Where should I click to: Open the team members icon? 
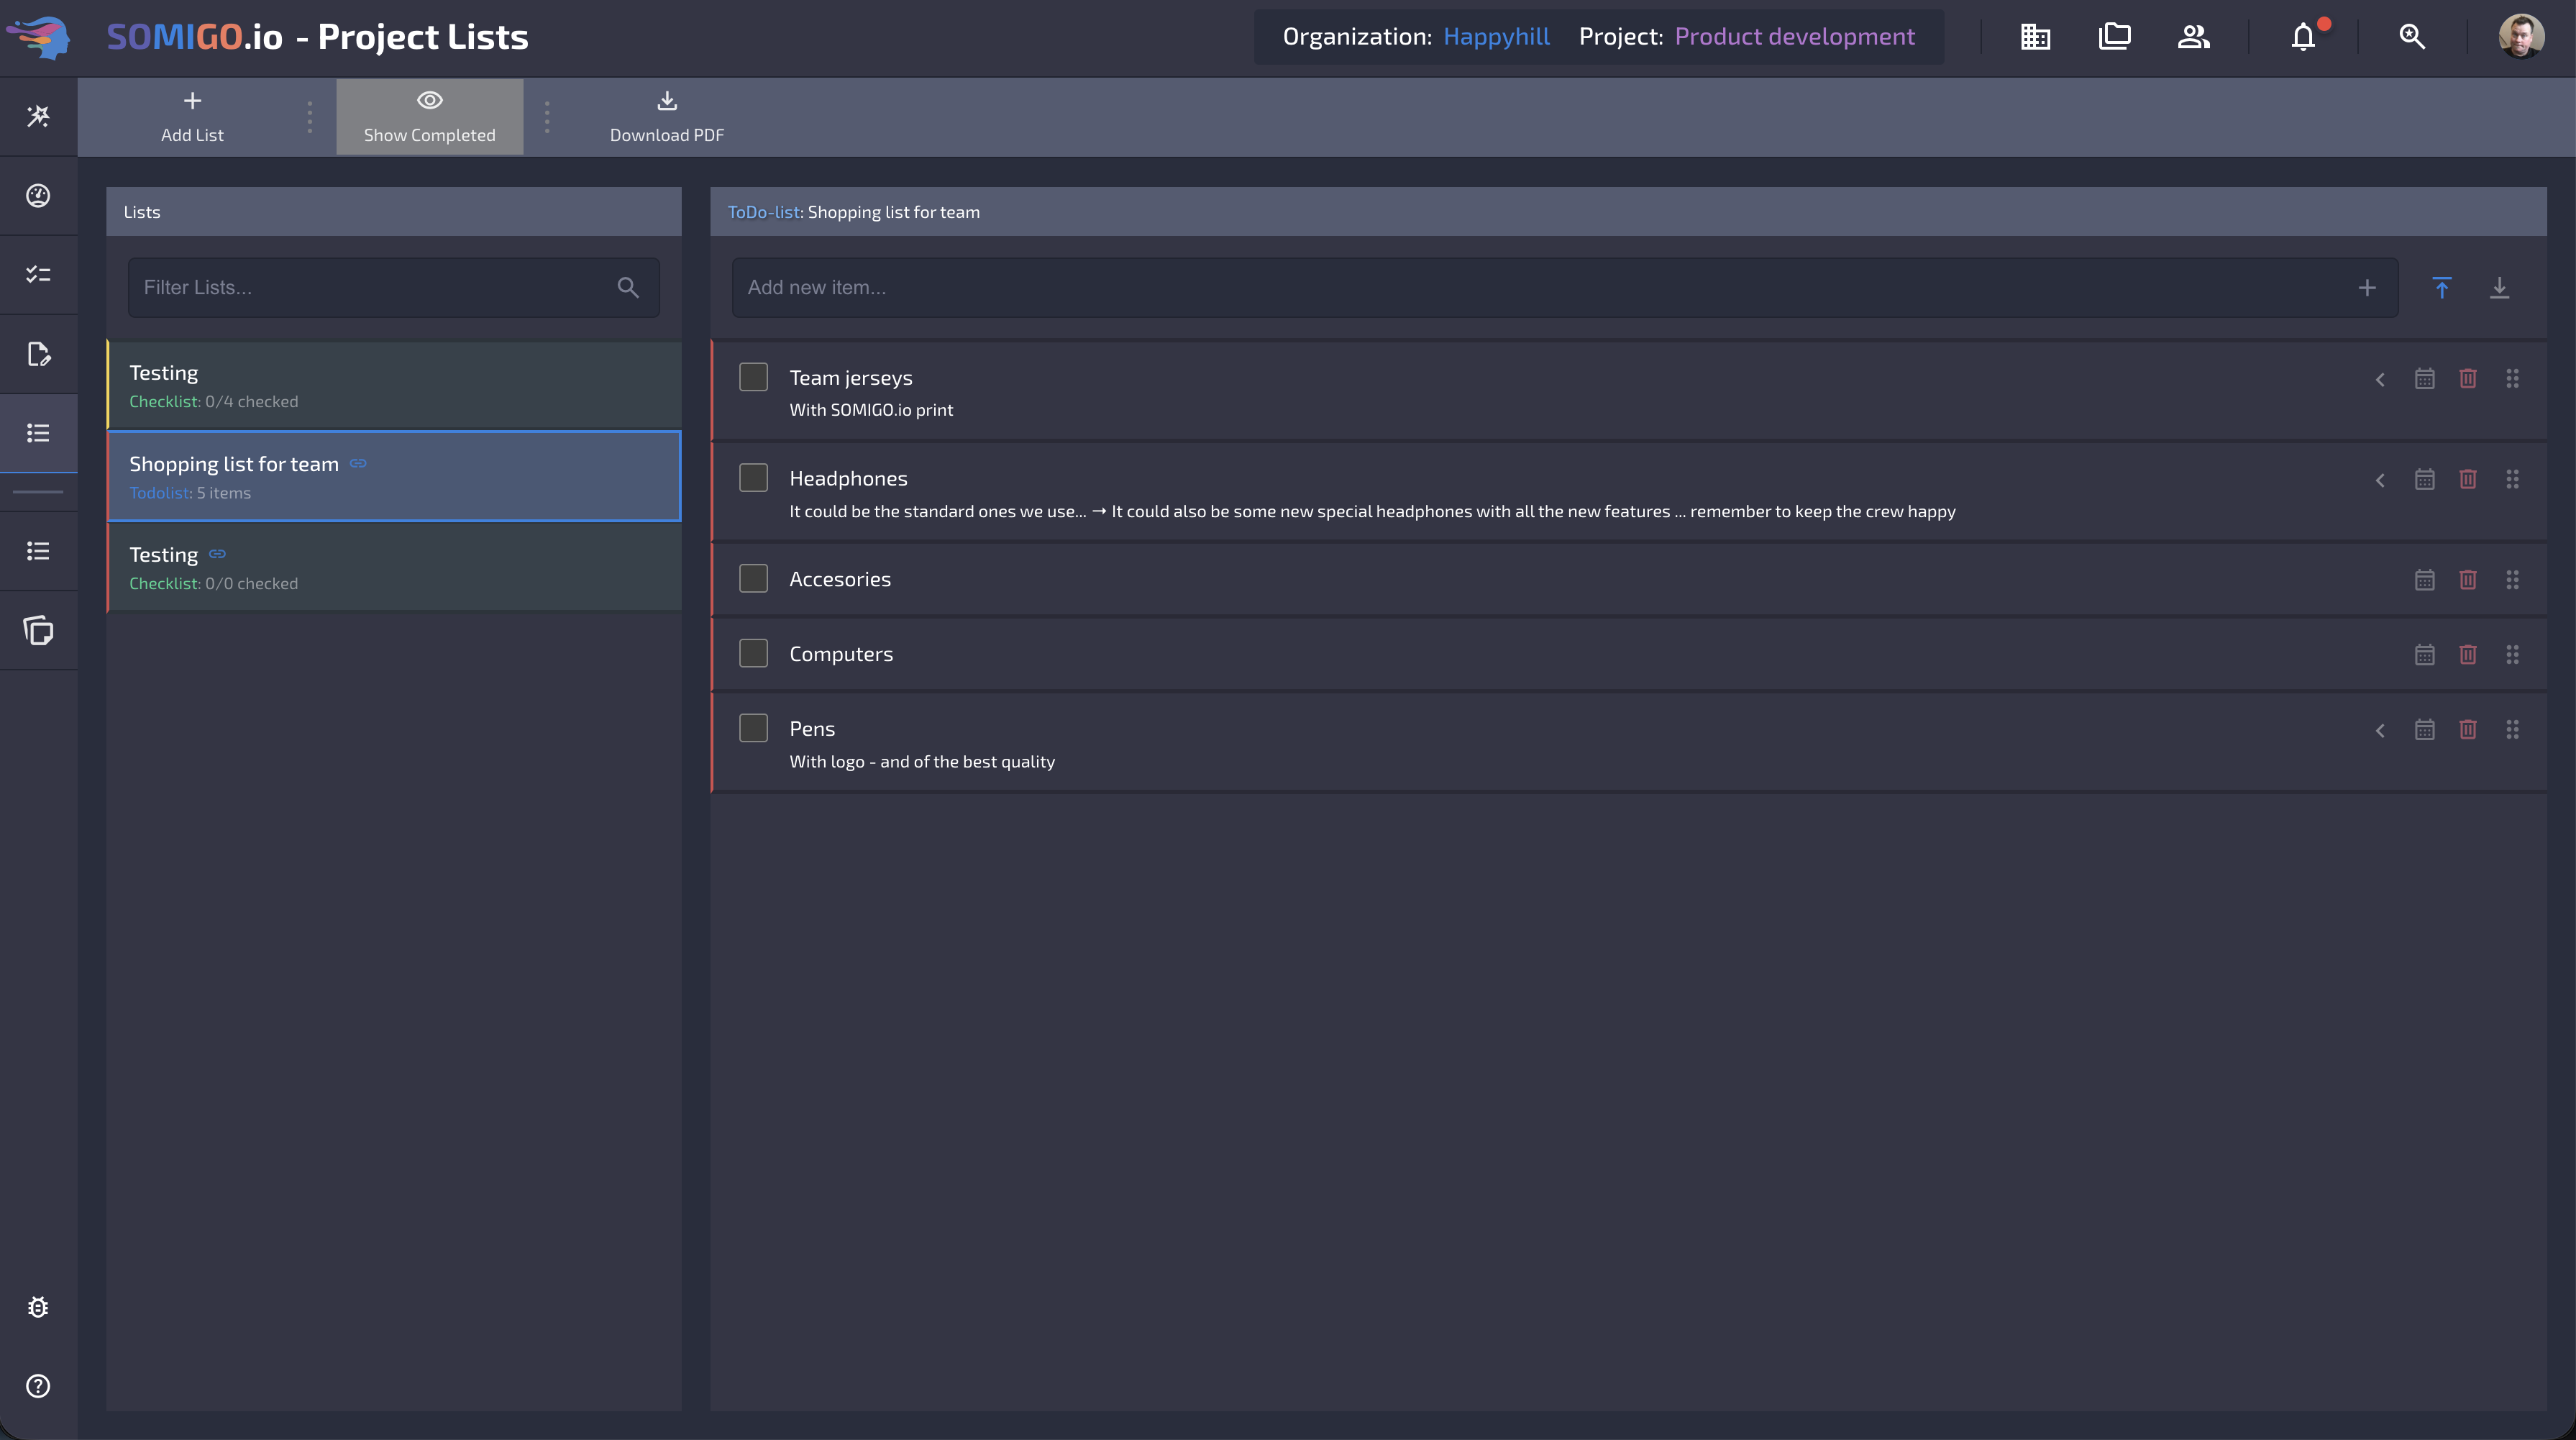click(x=2193, y=38)
